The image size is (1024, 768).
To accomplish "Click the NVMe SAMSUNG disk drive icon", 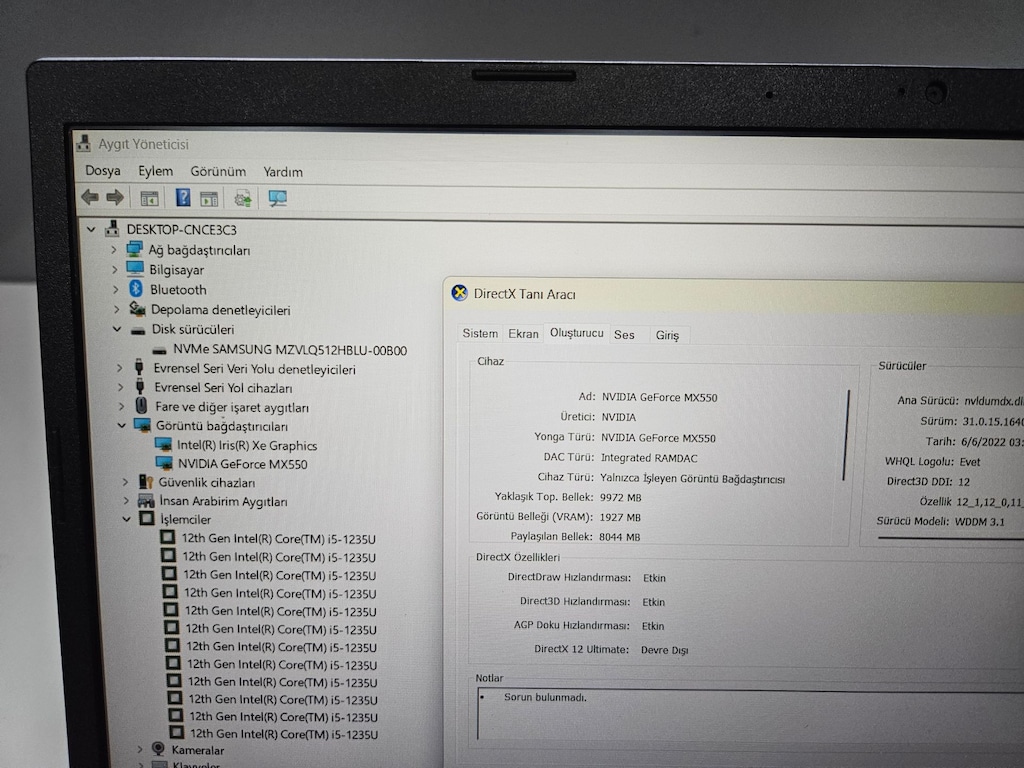I will click(x=159, y=351).
